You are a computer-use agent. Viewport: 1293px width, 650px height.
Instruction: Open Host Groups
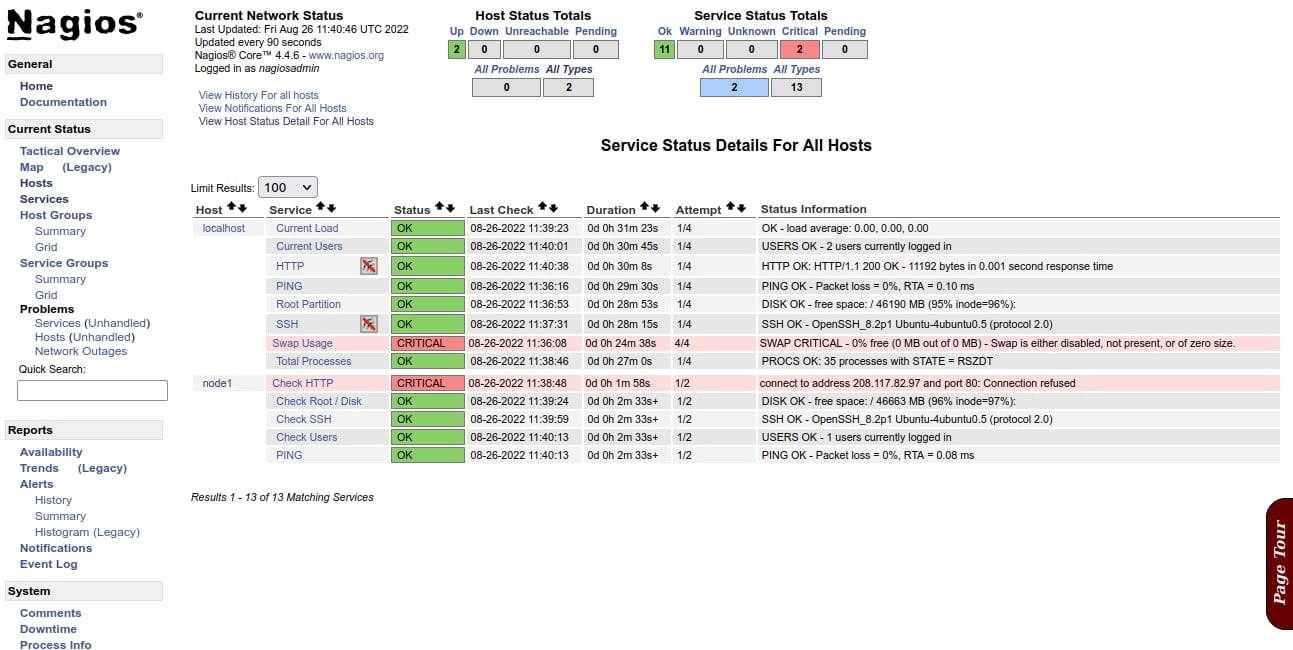pyautogui.click(x=56, y=215)
